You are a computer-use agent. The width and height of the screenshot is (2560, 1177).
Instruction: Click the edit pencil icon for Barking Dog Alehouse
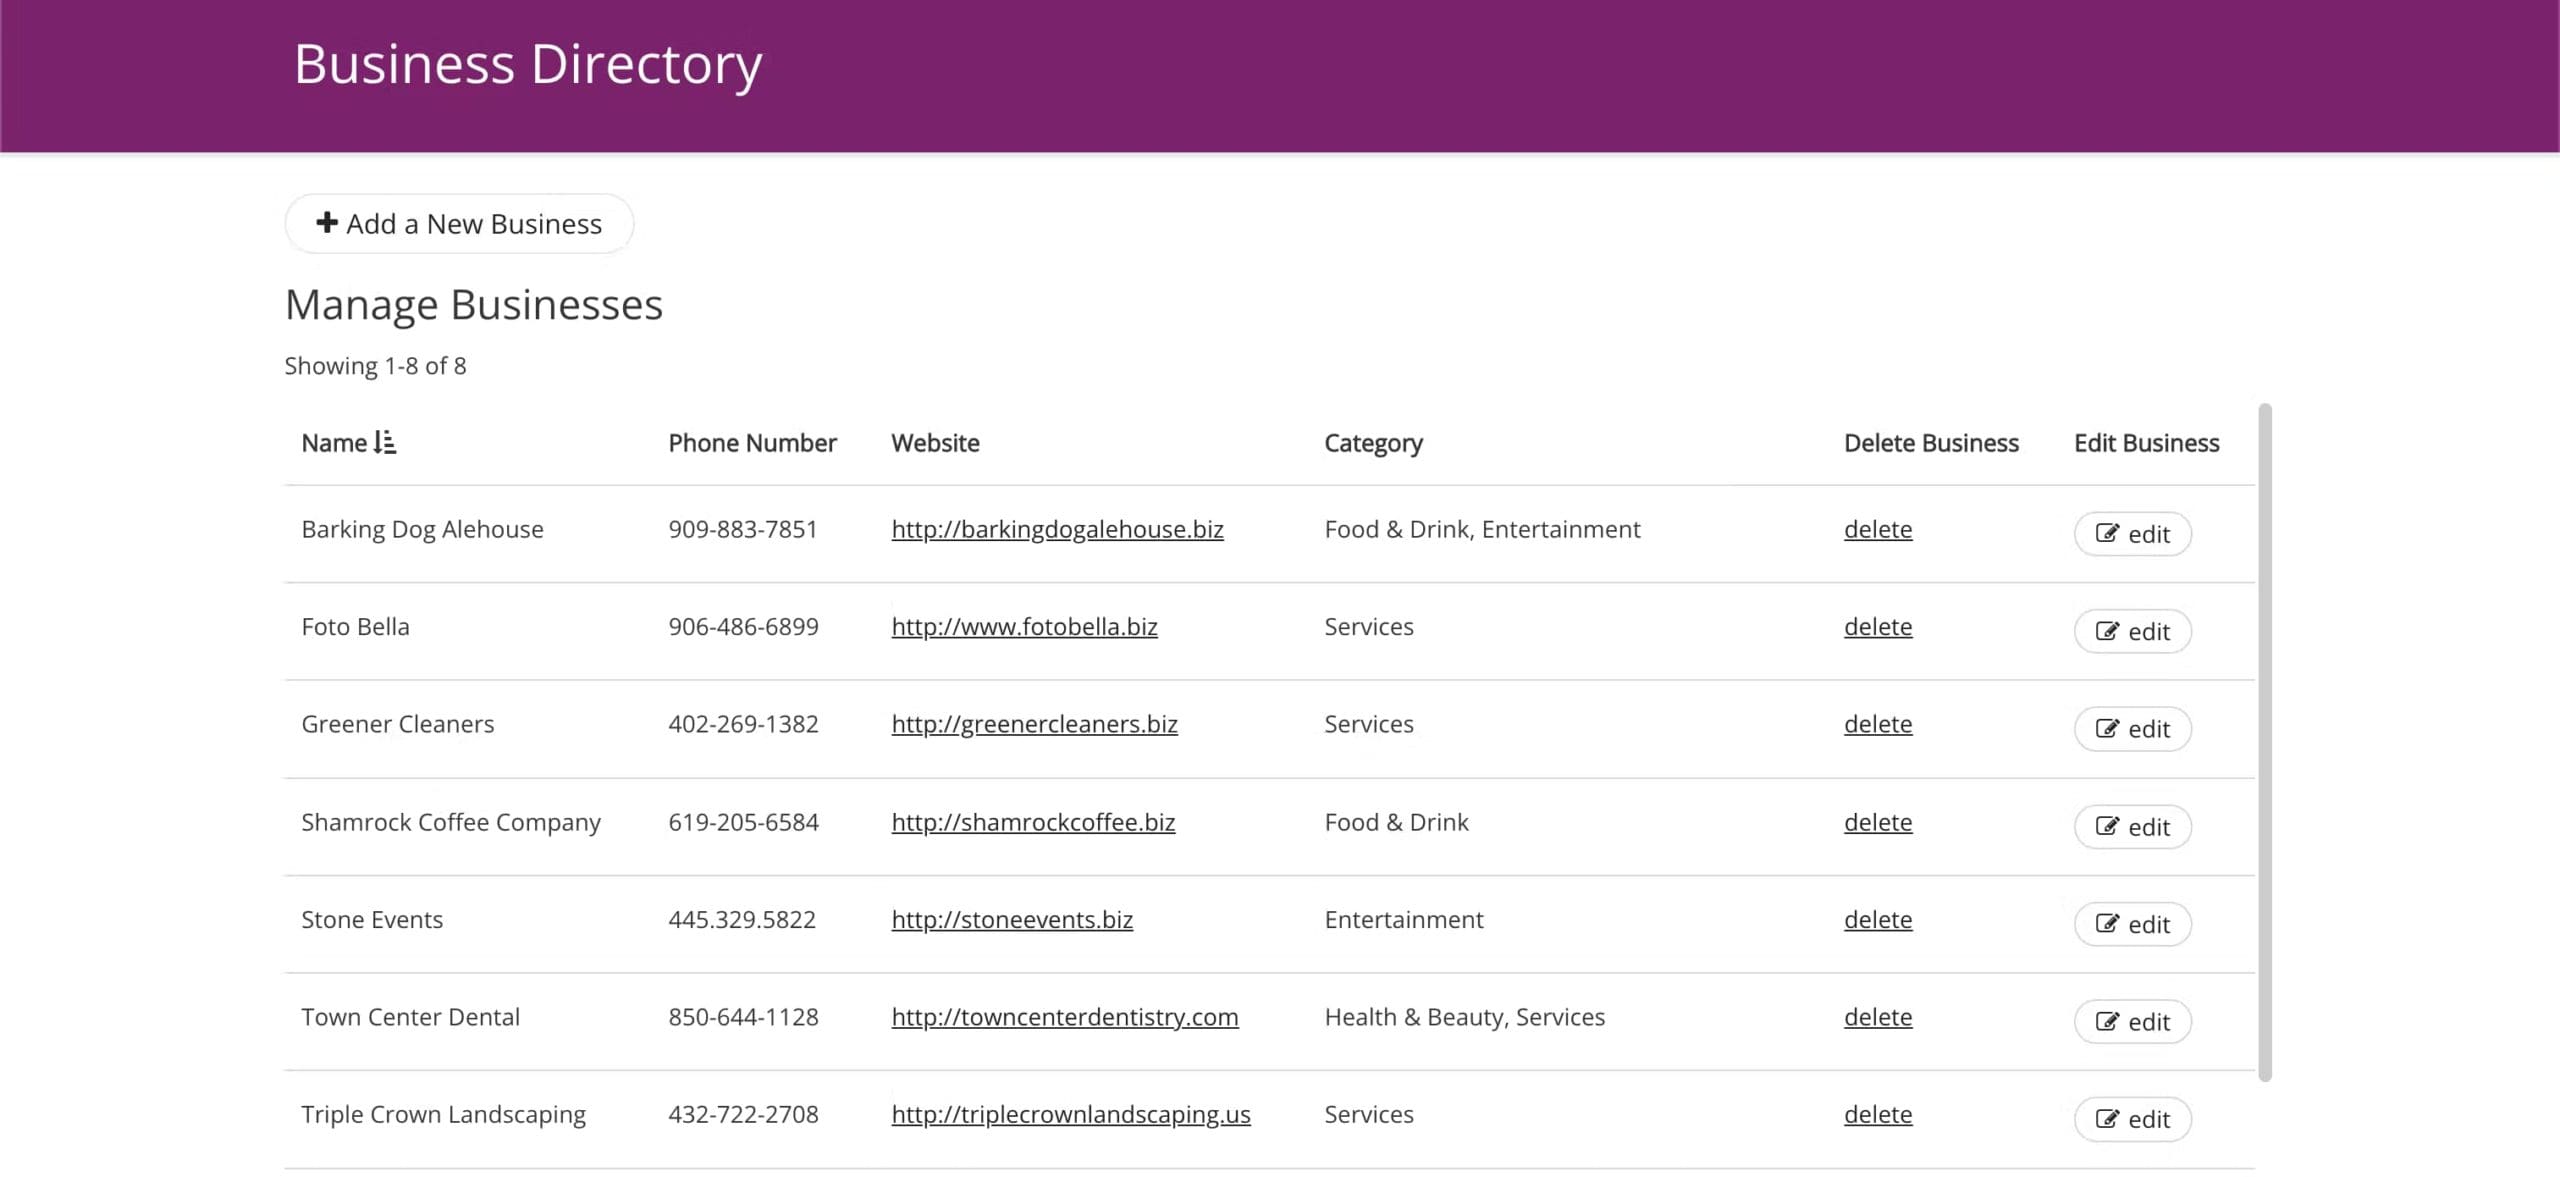[x=2107, y=534]
